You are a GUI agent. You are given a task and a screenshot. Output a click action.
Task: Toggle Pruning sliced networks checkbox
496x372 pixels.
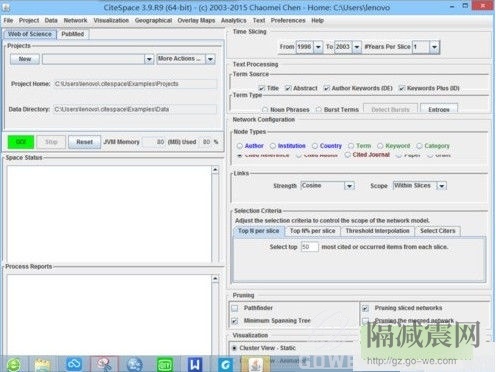366,308
